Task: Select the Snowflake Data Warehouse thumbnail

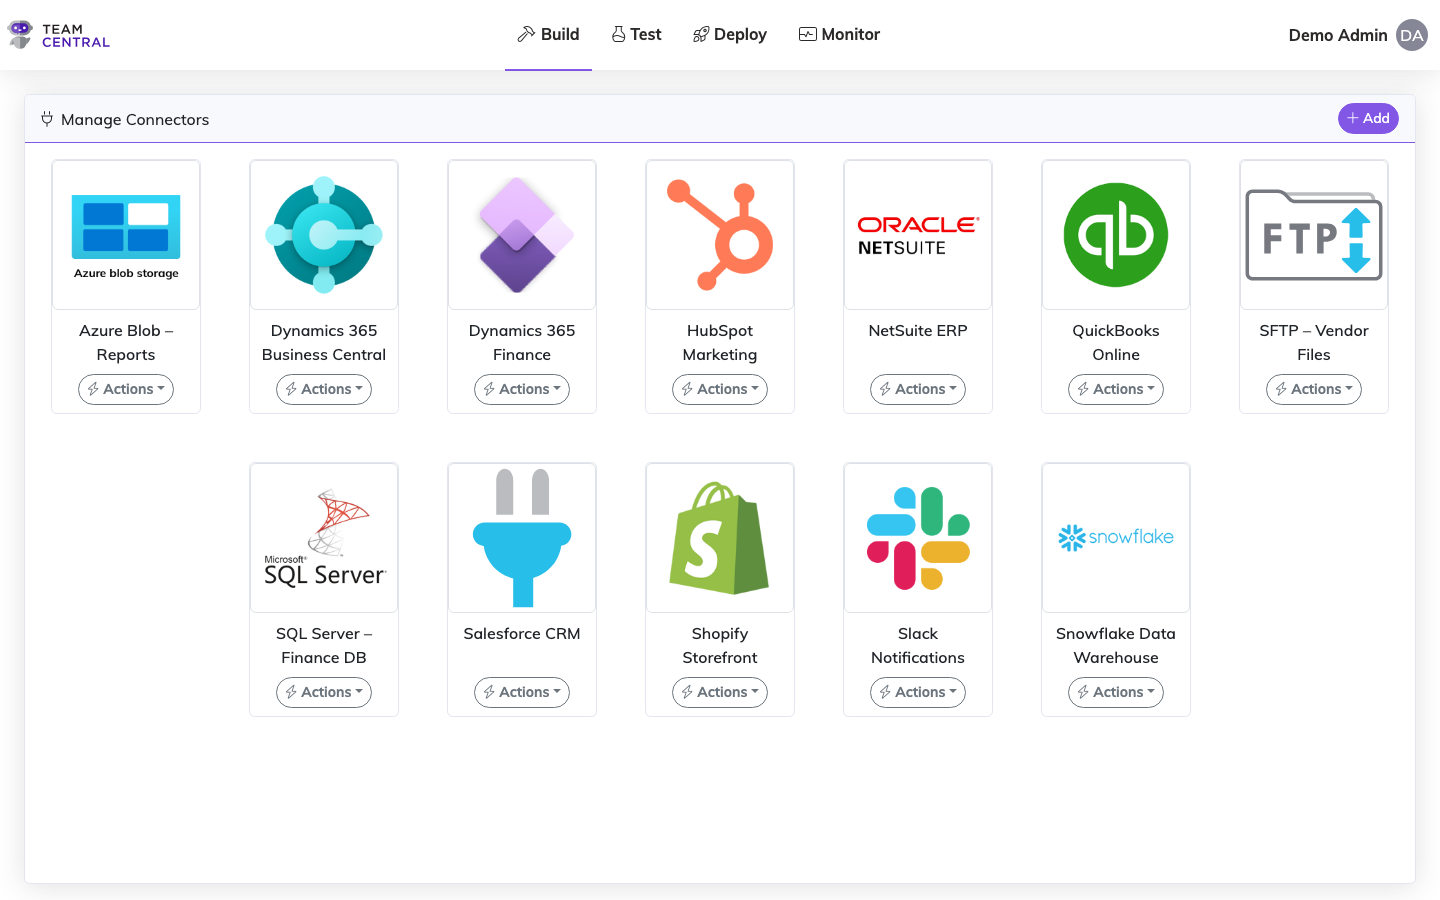Action: 1116,538
